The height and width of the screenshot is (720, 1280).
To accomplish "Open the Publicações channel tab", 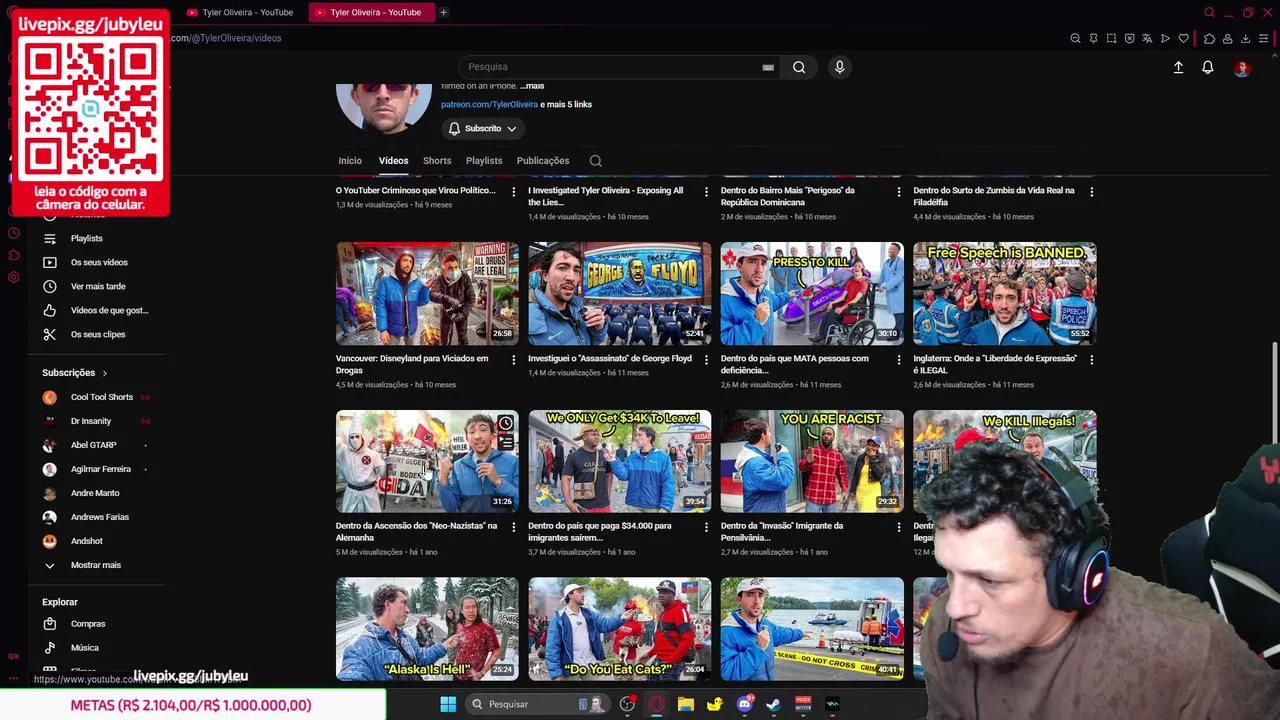I will [543, 161].
